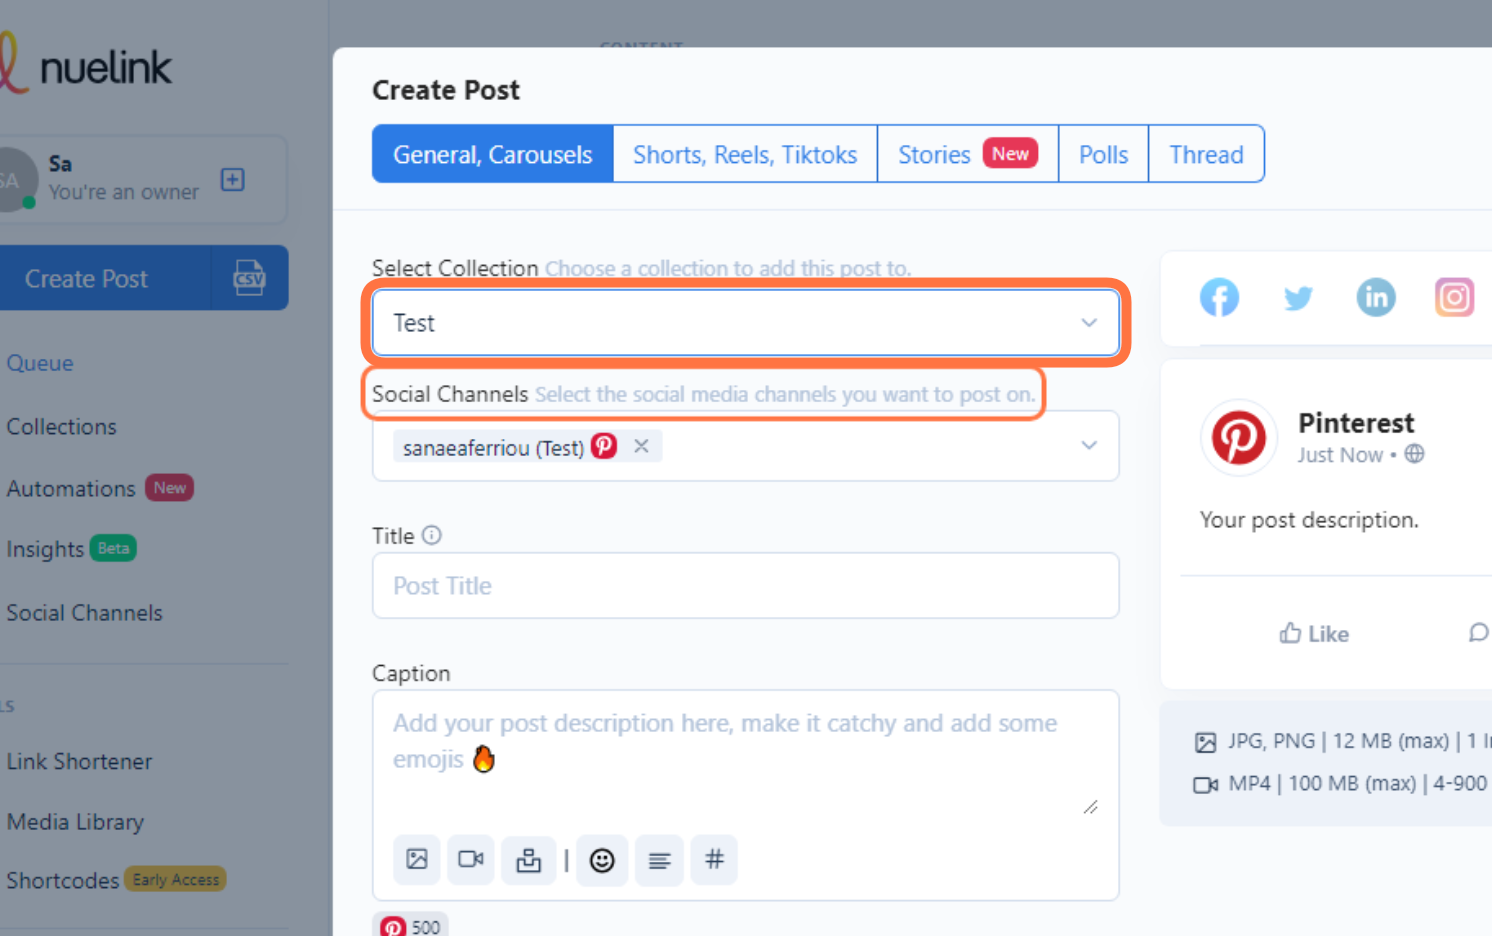Expand the Social Channels selection dropdown
The width and height of the screenshot is (1492, 936).
tap(1088, 446)
